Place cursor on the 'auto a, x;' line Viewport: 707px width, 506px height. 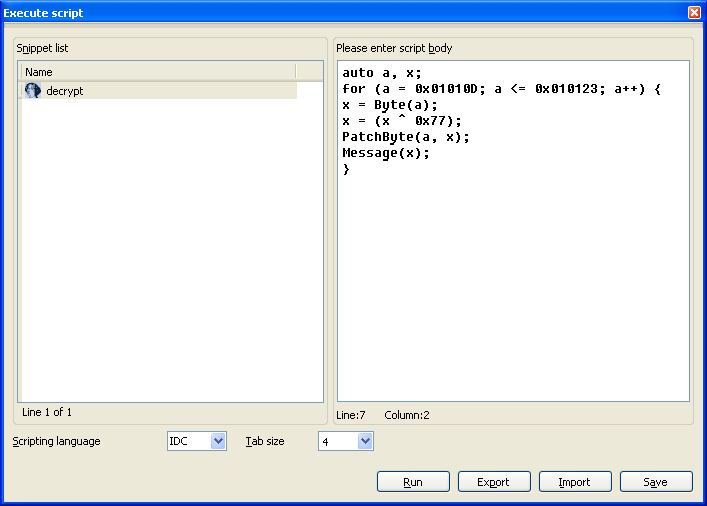click(382, 73)
